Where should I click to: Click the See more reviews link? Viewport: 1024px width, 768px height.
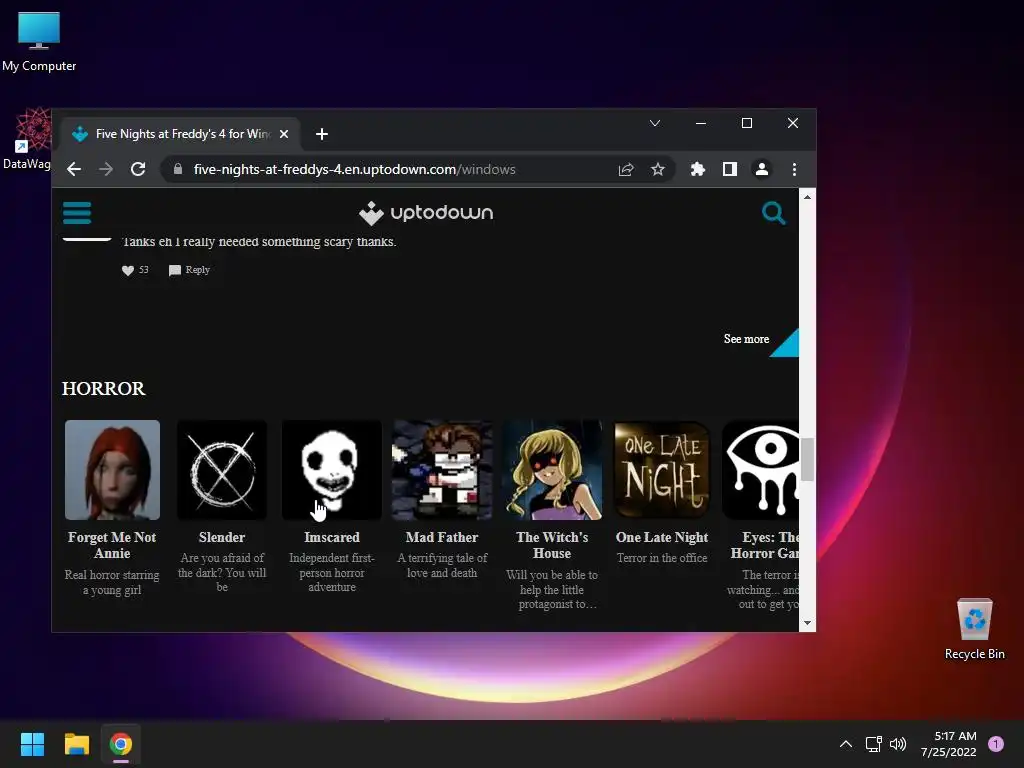(x=746, y=339)
